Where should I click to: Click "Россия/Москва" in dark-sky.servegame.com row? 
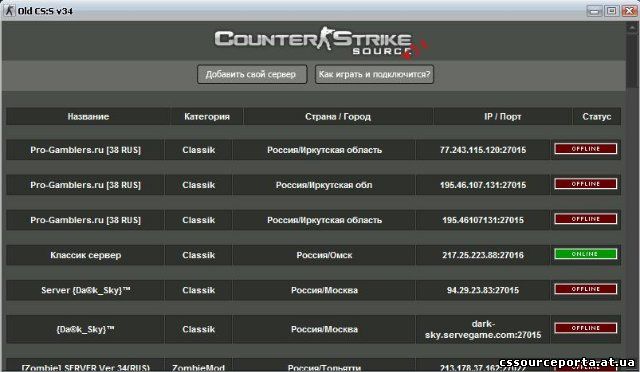tap(324, 329)
